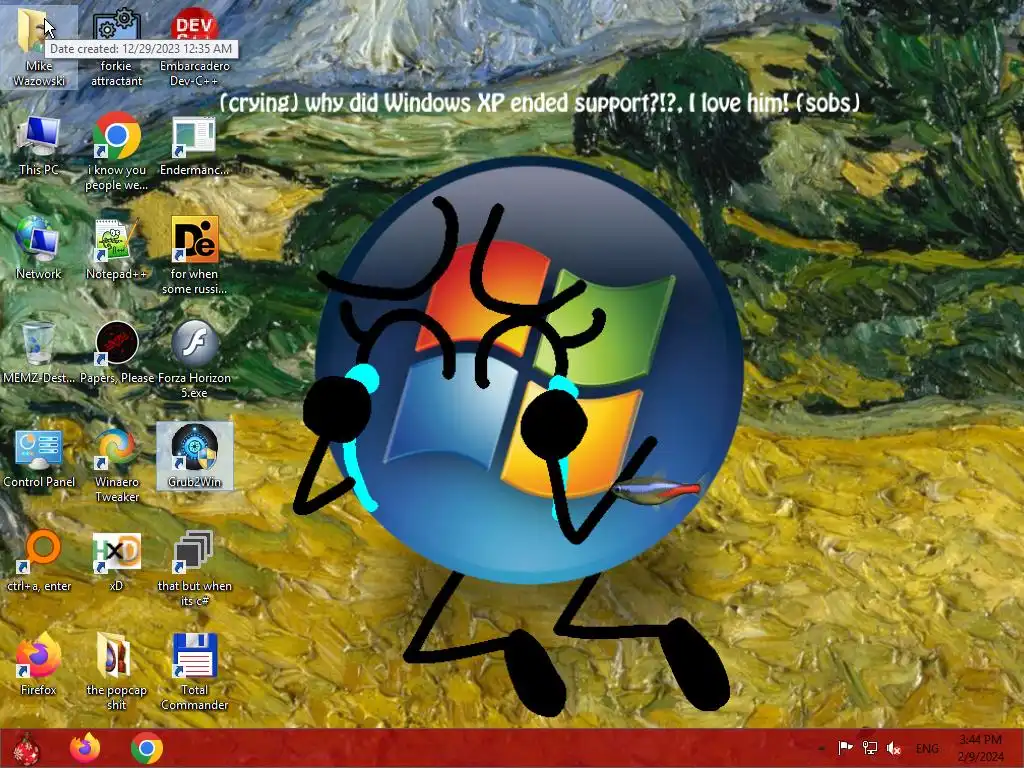Launch Papers, Please shortcut

pos(116,351)
